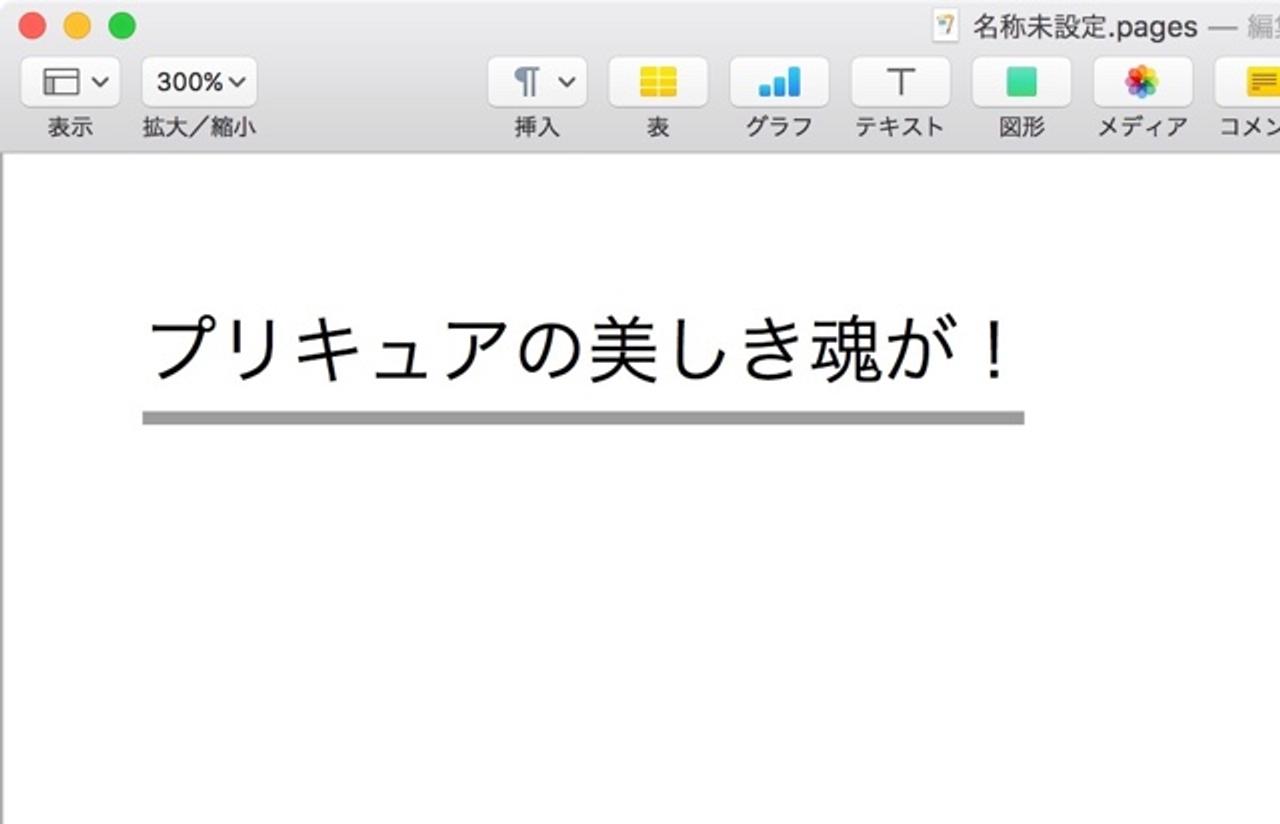Screen dimensions: 1280x824
Task: Open the 300% zoom dropdown
Action: [x=199, y=82]
